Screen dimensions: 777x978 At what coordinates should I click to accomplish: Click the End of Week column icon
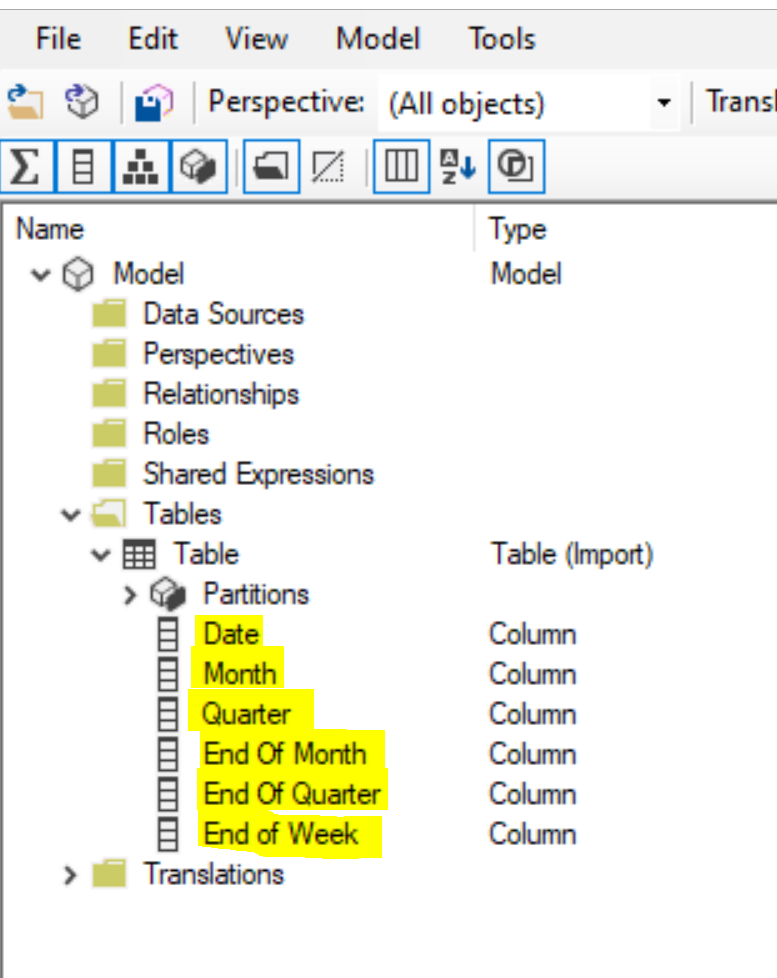click(168, 835)
